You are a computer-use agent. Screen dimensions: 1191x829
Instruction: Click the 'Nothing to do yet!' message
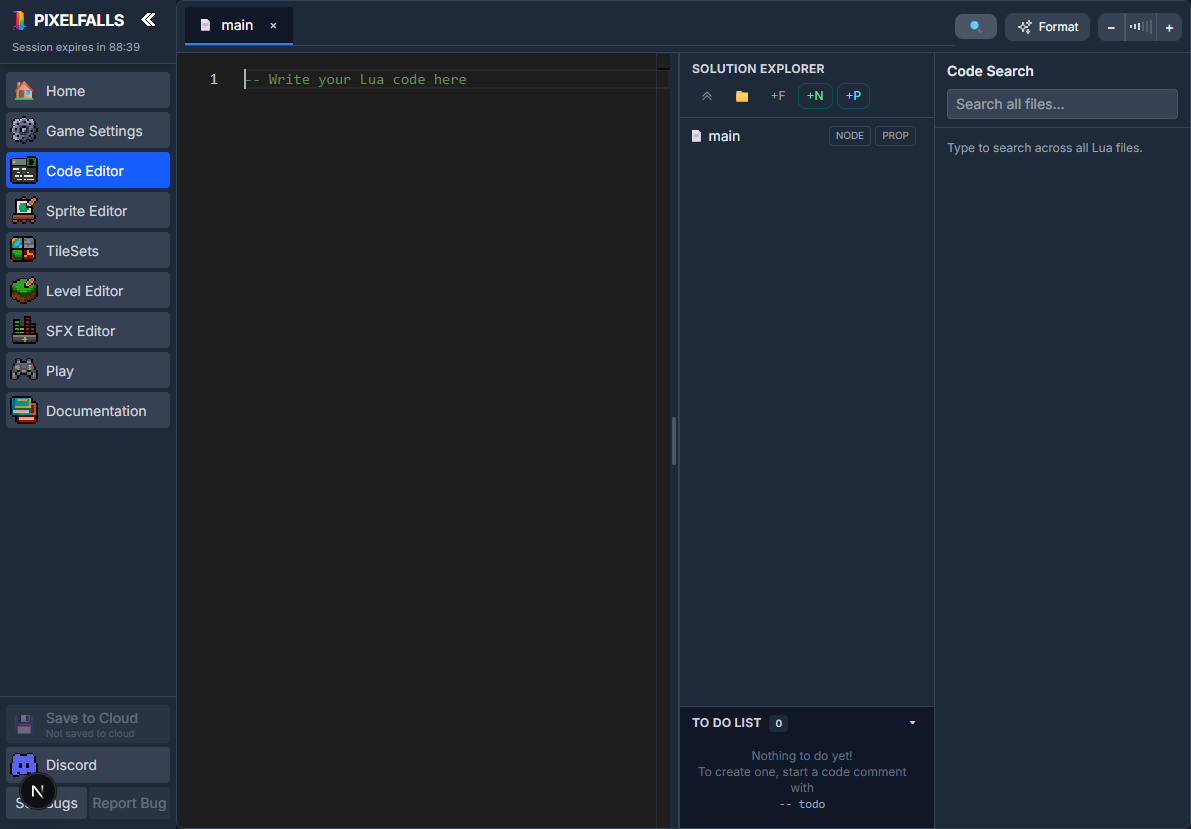pyautogui.click(x=801, y=755)
